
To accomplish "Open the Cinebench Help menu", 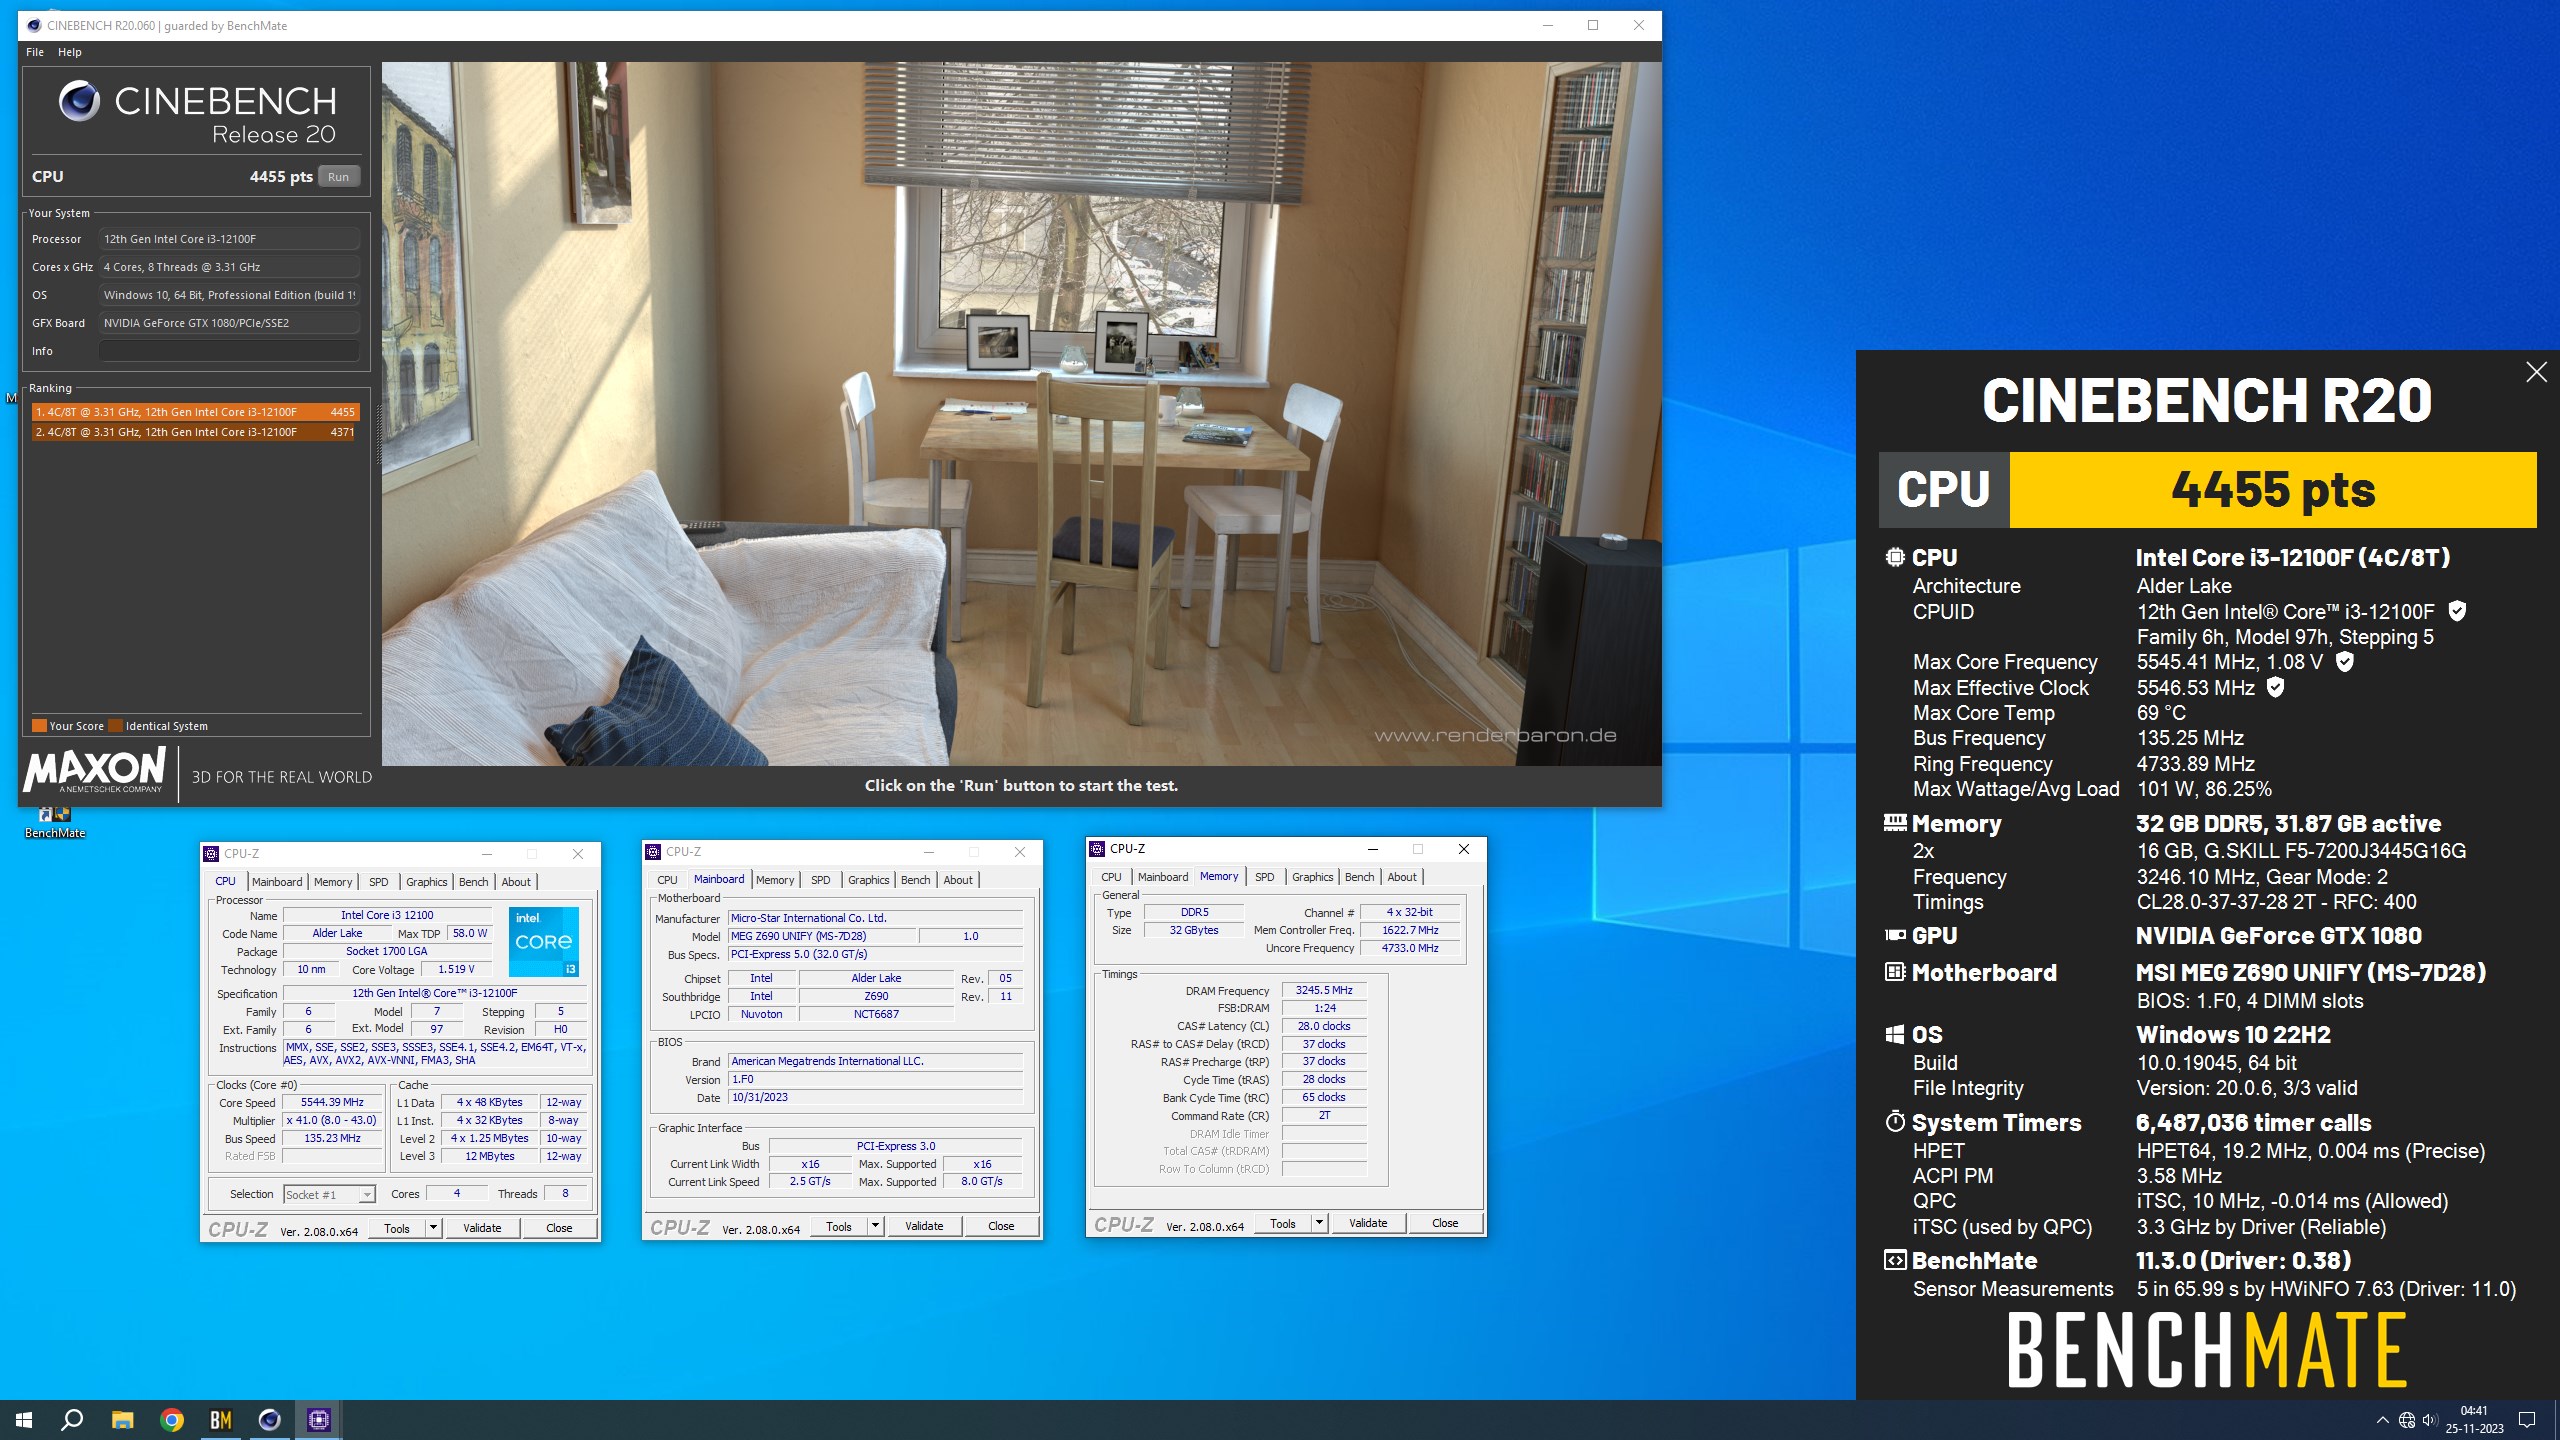I will [x=70, y=52].
